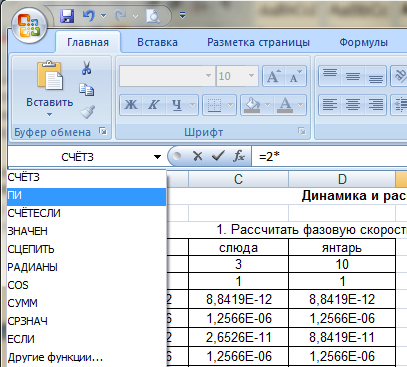Select column D header
Screen dimensions: 407x367
342,179
